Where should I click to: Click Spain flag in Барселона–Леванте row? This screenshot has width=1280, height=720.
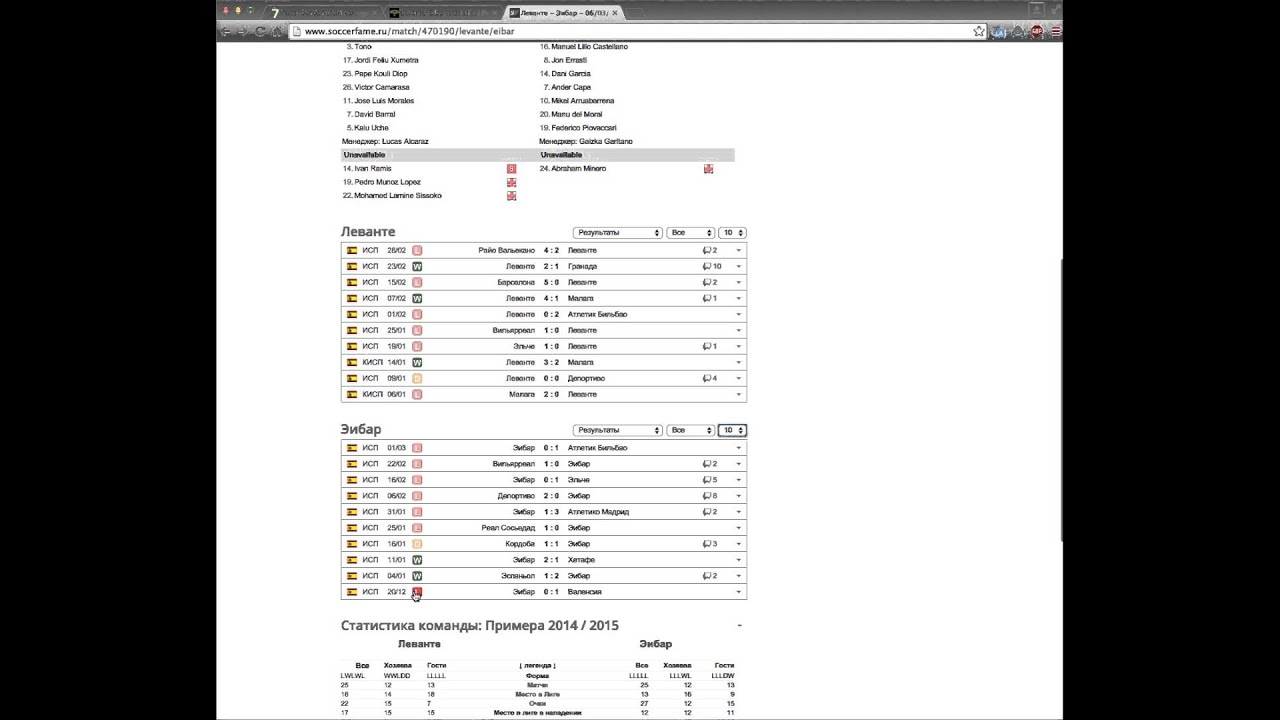[x=352, y=282]
